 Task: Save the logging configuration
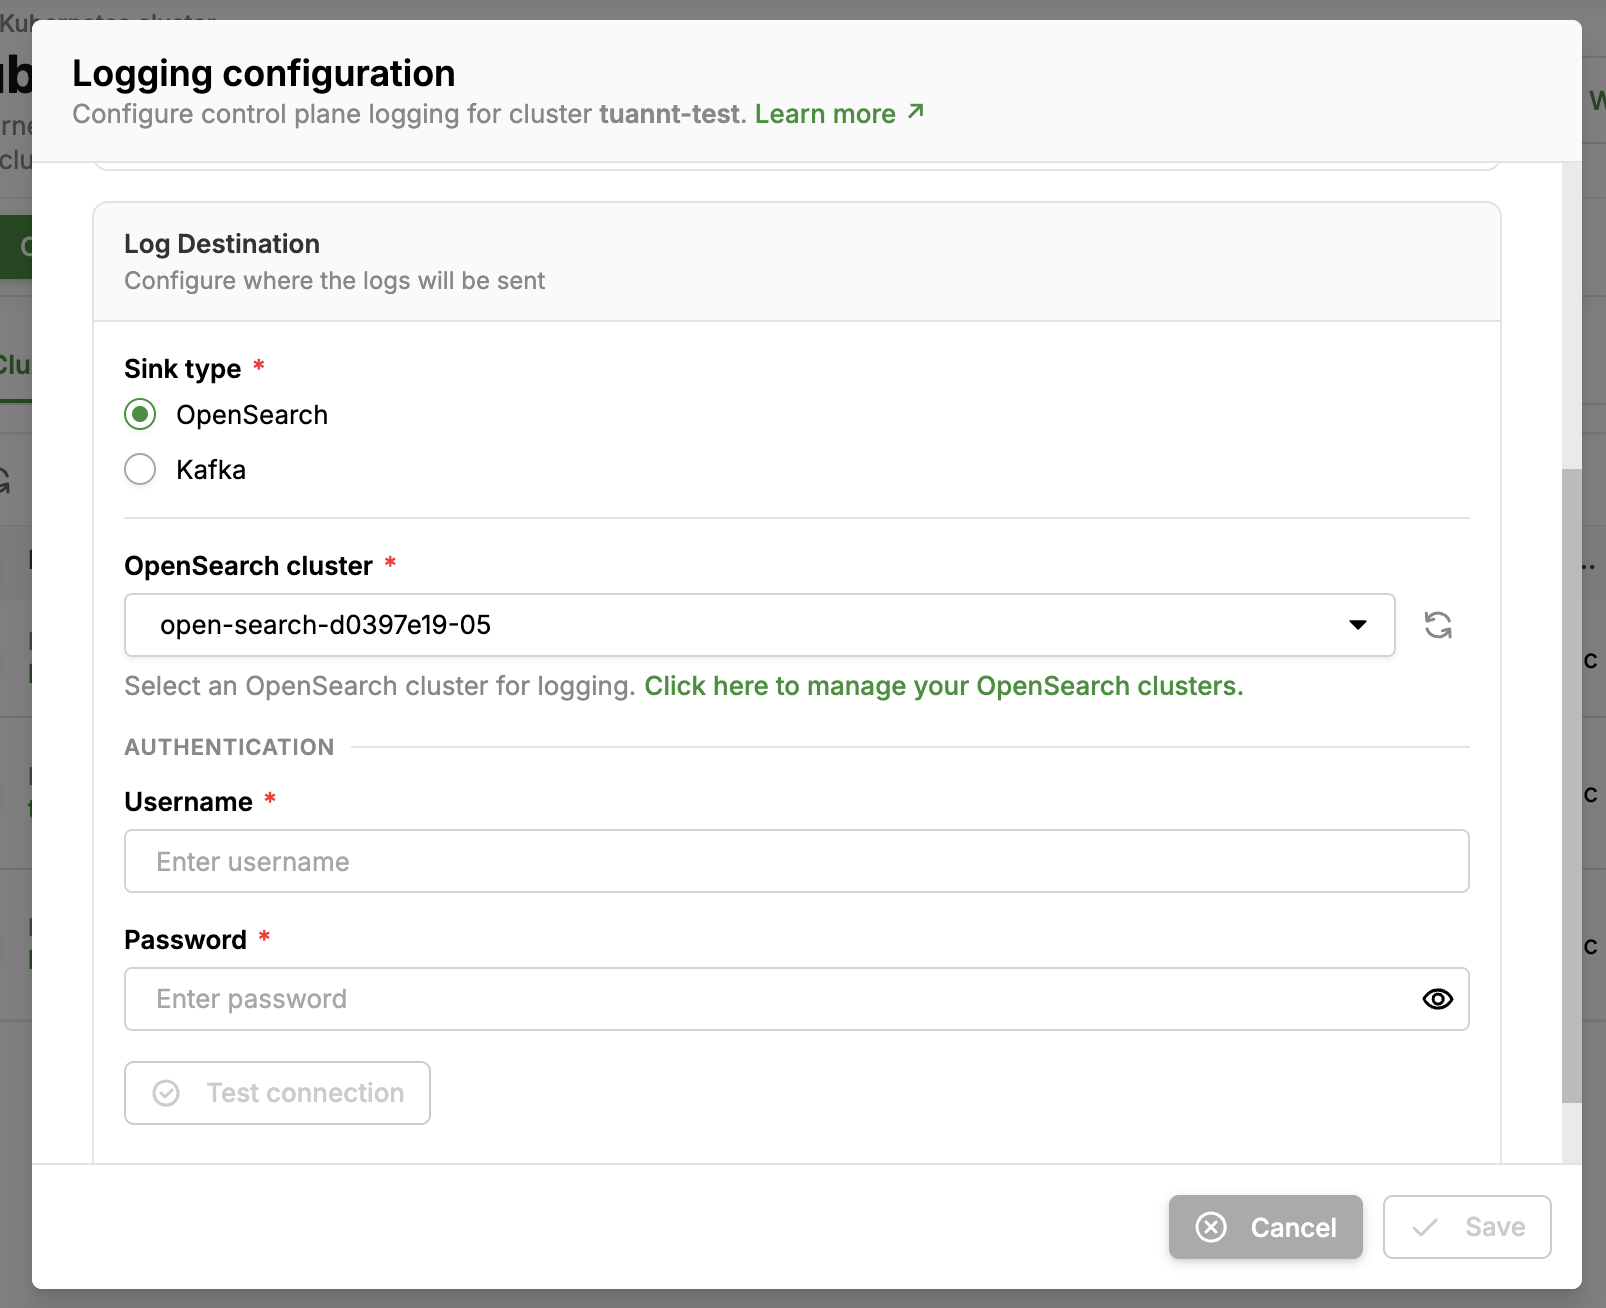tap(1467, 1227)
